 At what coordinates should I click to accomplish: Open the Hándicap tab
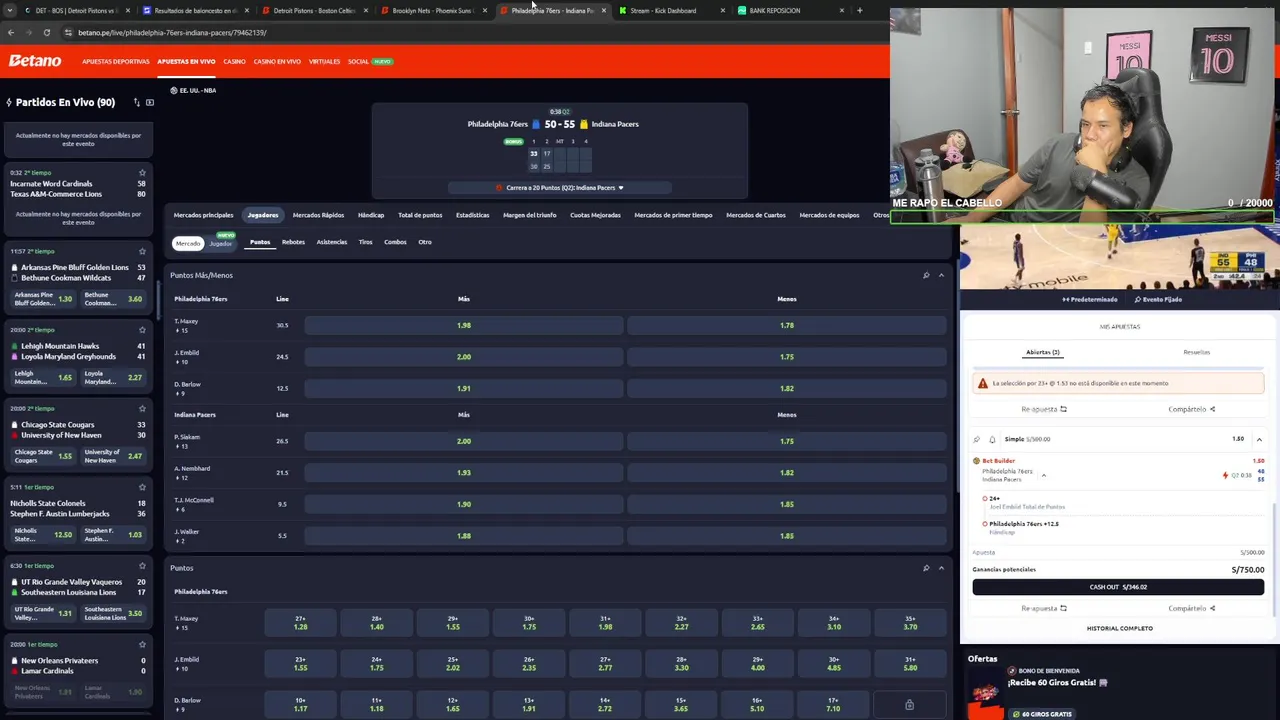[x=371, y=215]
